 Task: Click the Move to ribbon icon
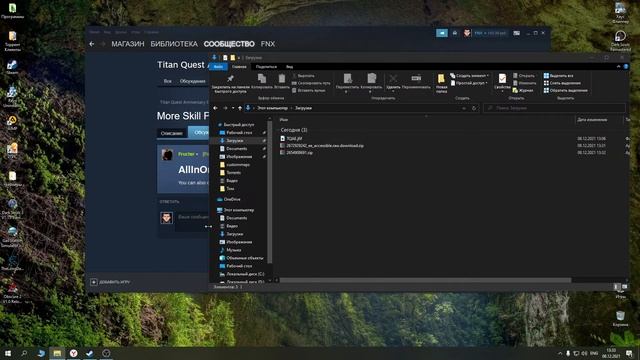pos(347,78)
